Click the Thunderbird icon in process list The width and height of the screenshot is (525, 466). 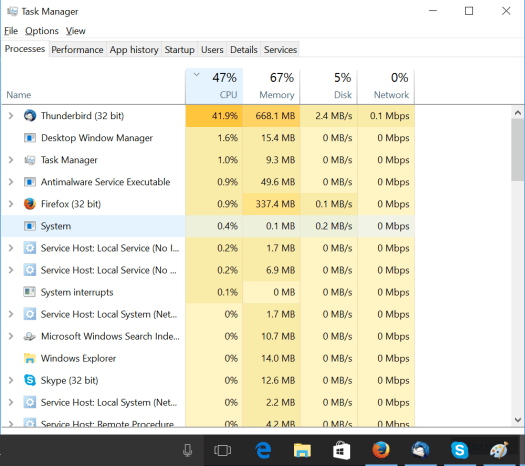30,115
